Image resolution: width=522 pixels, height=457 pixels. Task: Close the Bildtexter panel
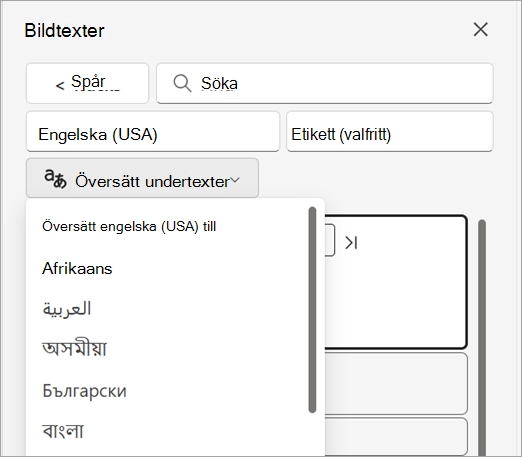tap(480, 30)
